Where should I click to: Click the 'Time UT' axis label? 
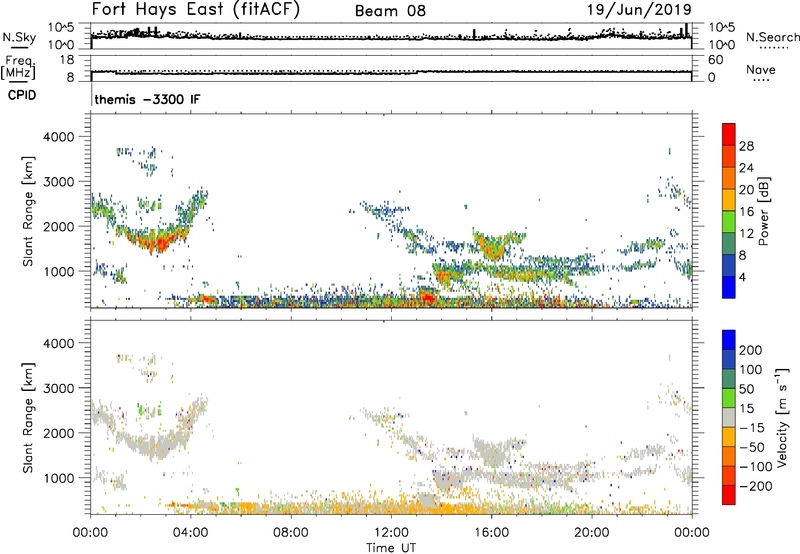click(x=391, y=547)
